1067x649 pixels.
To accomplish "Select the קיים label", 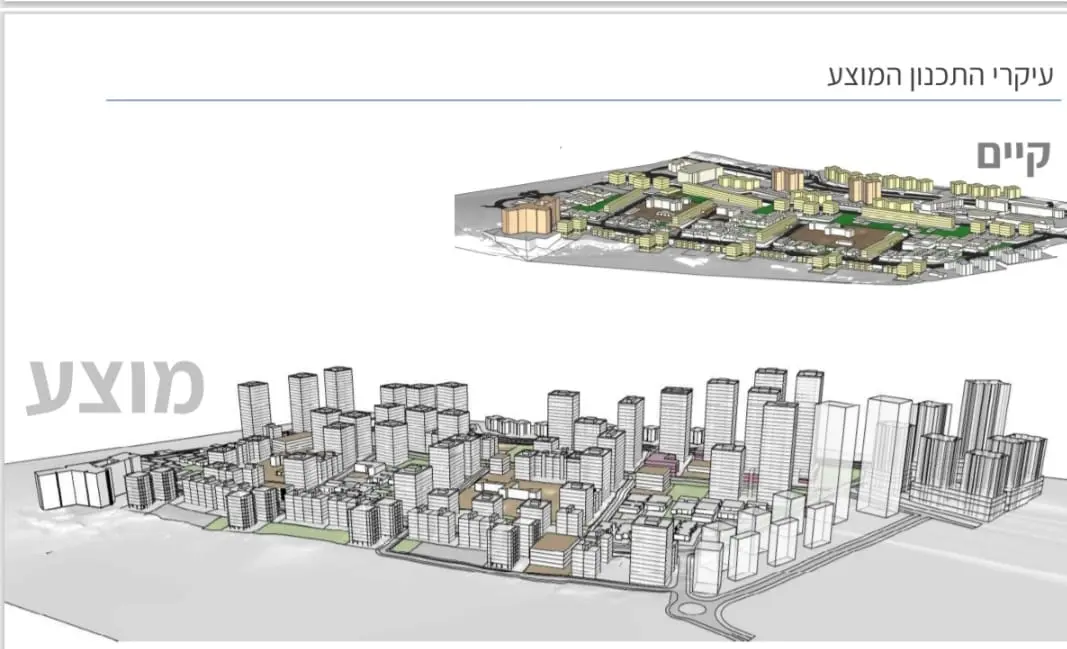I will [1014, 156].
